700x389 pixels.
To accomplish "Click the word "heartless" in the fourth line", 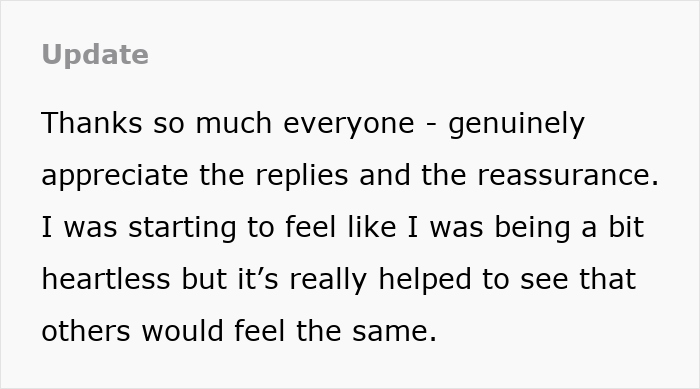I will [x=106, y=279].
